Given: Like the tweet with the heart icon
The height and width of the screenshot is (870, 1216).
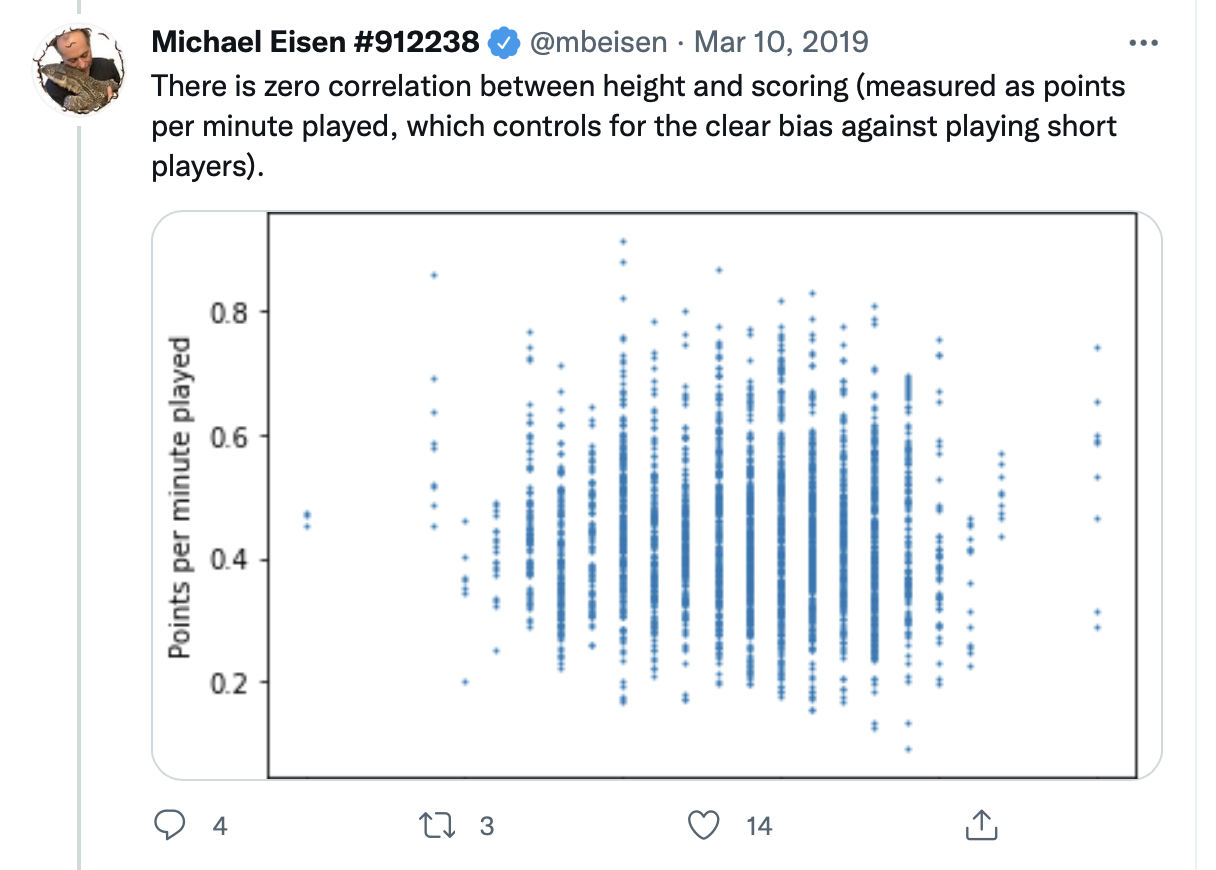Looking at the screenshot, I should click(x=706, y=825).
